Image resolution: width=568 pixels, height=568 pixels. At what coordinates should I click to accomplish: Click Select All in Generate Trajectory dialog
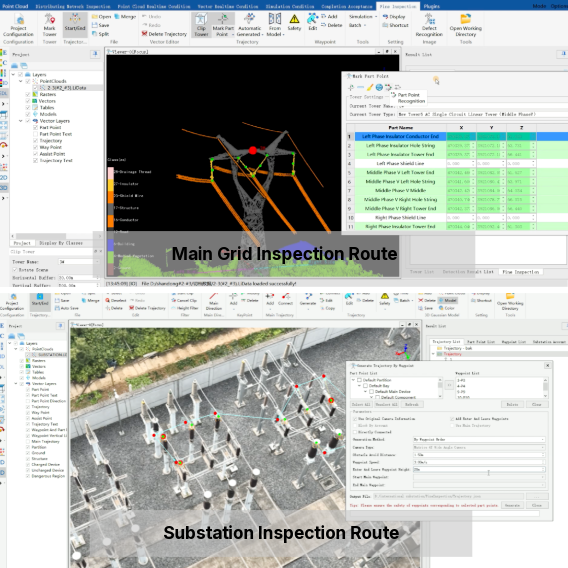pyautogui.click(x=361, y=404)
